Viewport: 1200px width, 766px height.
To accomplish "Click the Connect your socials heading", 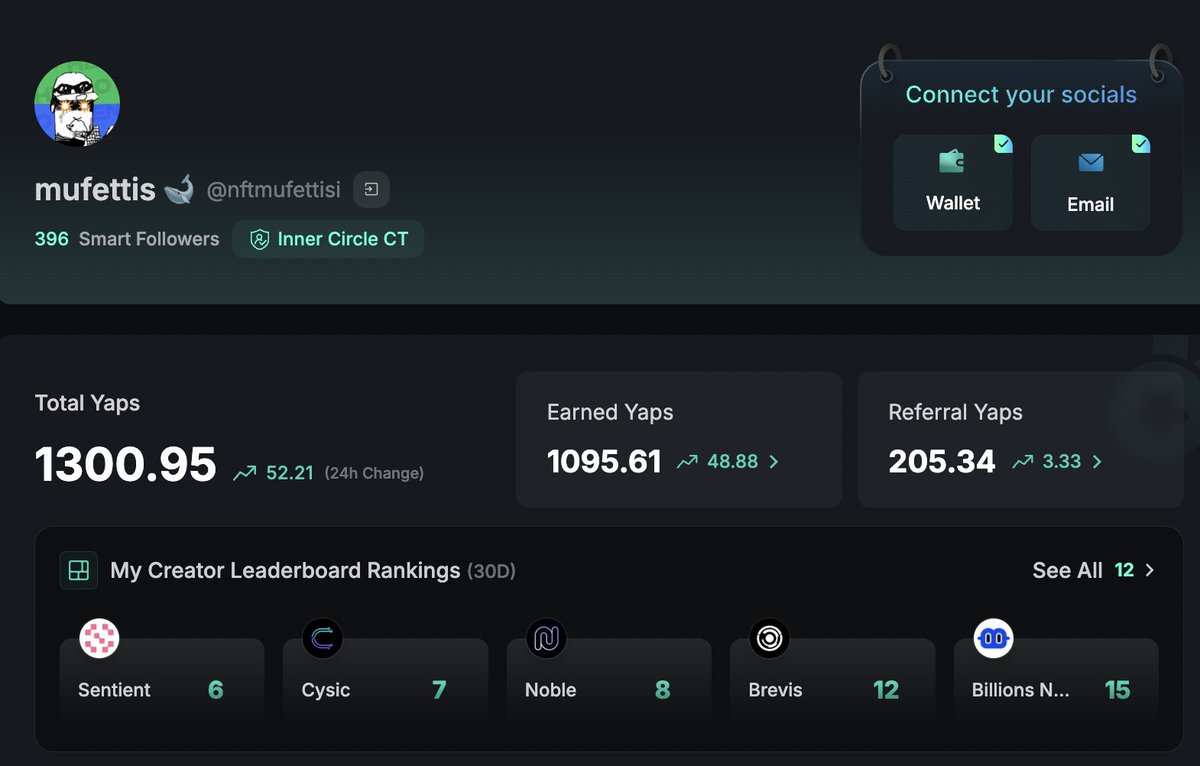I will [1021, 95].
